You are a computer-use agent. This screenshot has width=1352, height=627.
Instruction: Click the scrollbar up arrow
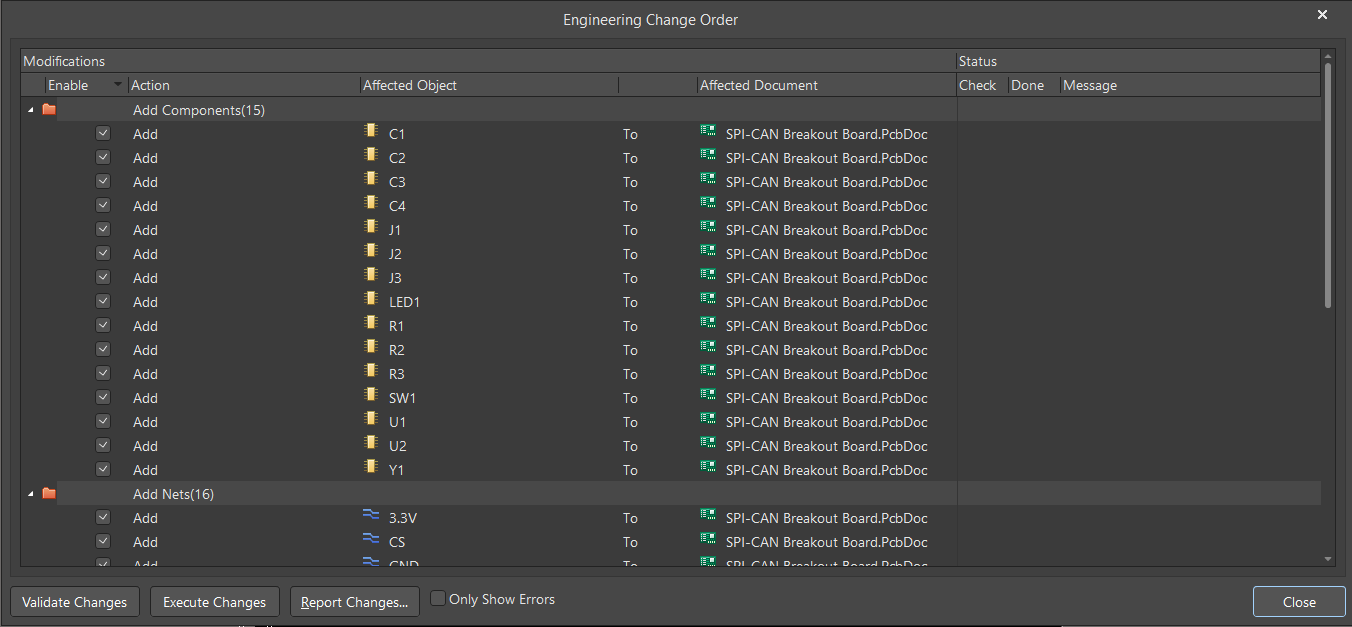1328,55
